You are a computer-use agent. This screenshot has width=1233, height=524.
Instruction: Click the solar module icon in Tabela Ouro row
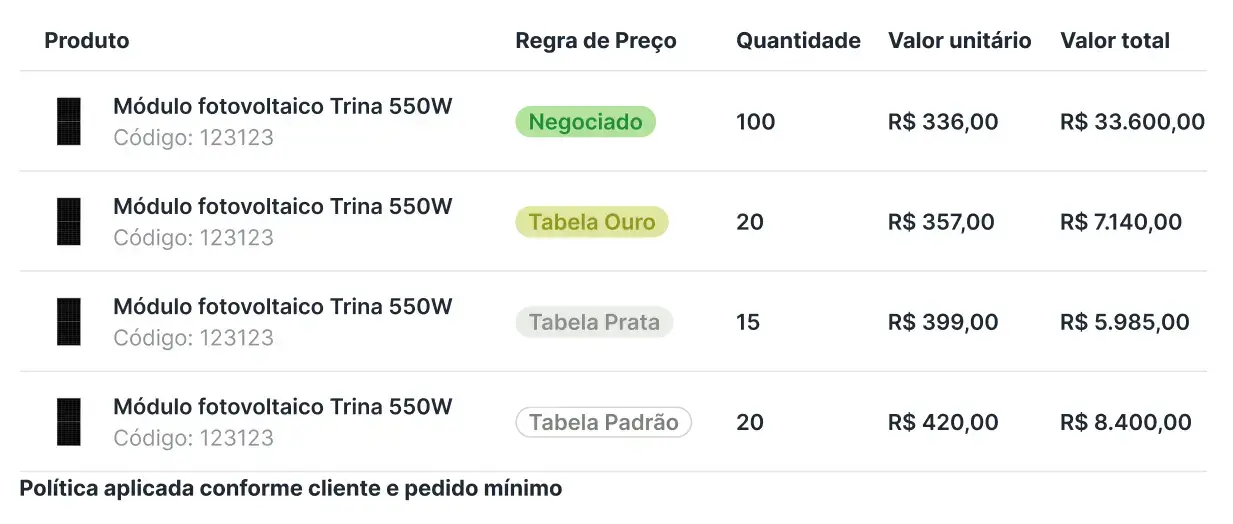pyautogui.click(x=68, y=221)
